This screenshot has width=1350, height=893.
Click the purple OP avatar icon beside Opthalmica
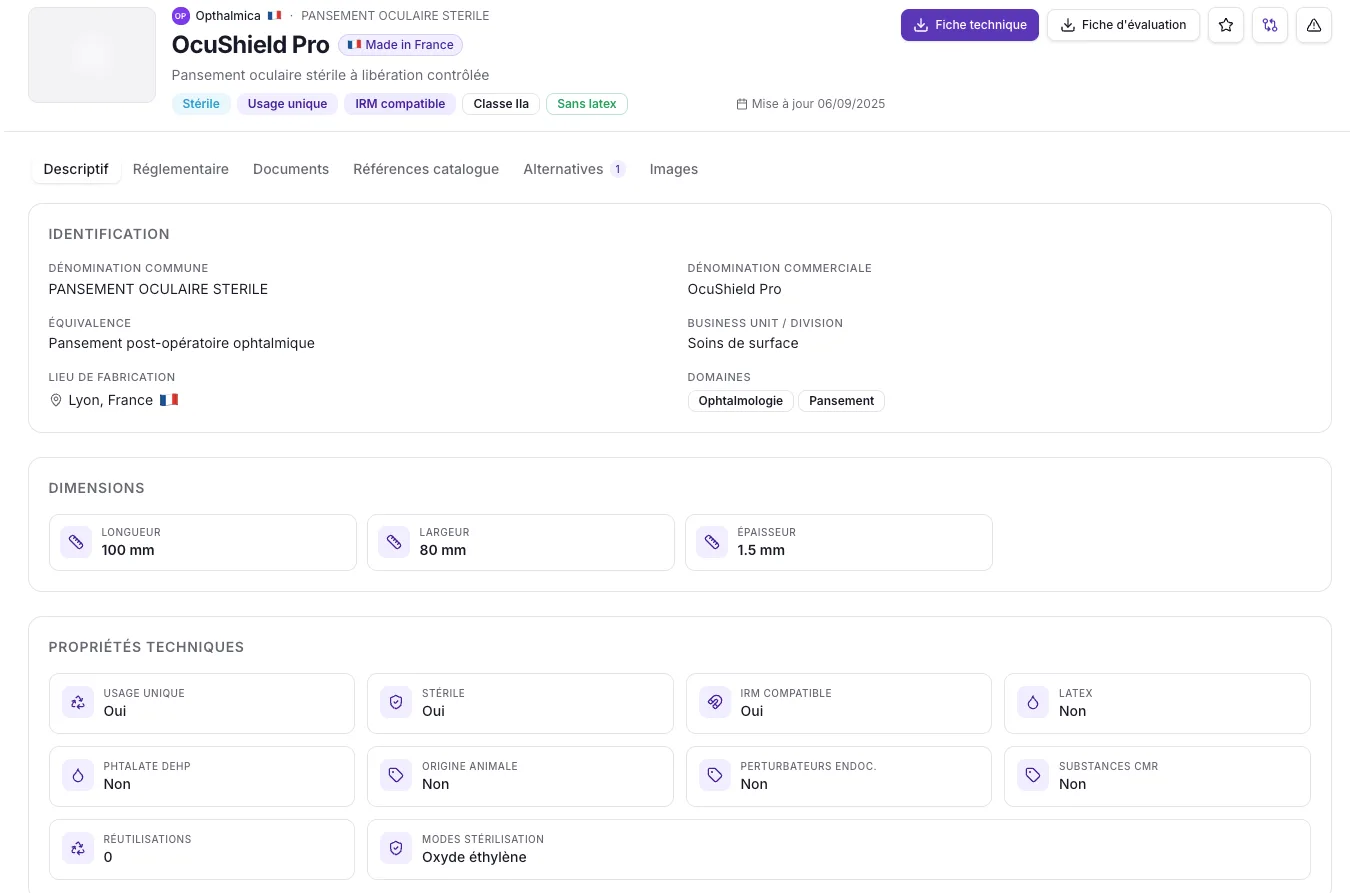(x=181, y=16)
